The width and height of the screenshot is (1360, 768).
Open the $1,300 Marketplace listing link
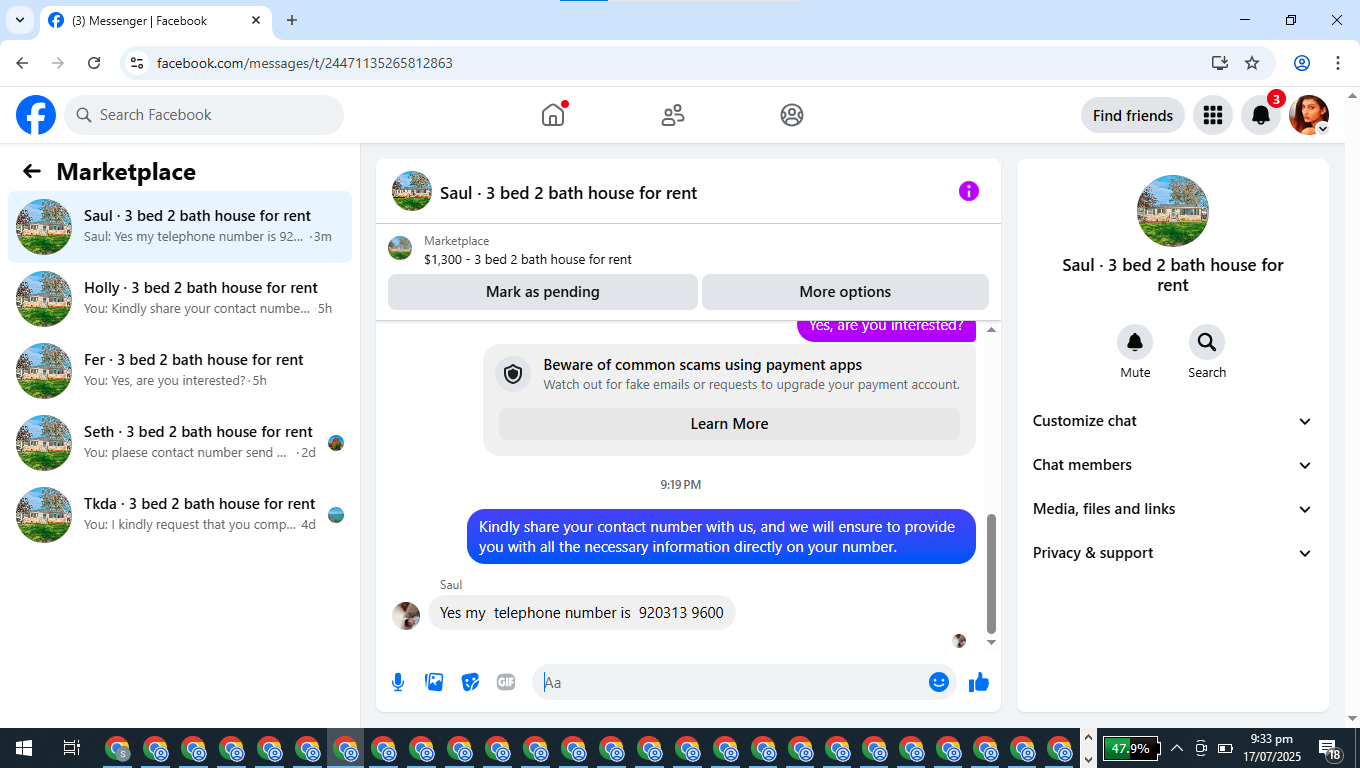[x=528, y=259]
